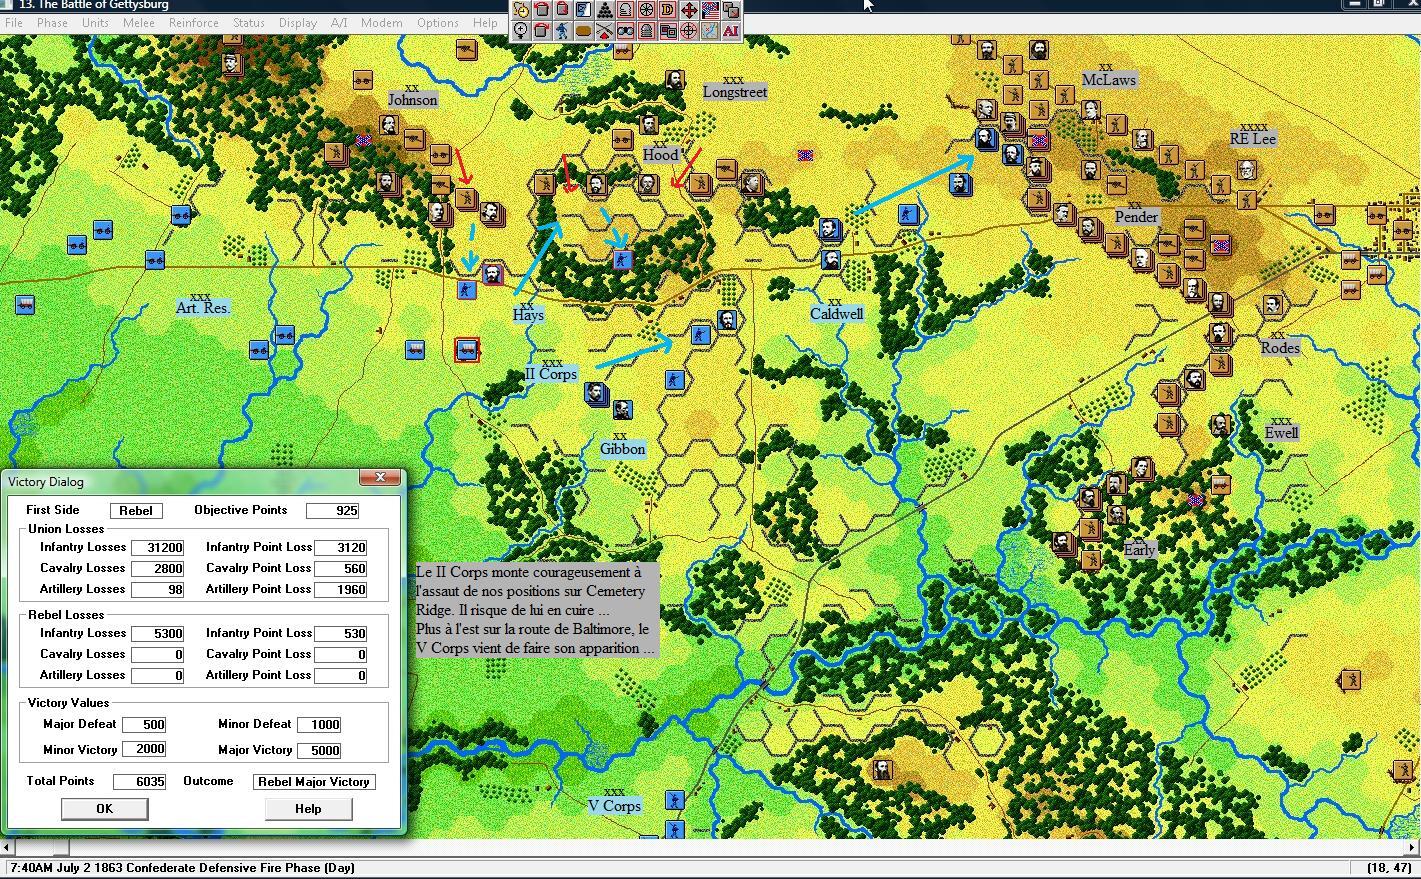Screen dimensions: 1421x879
Task: Click the Gibbon division label
Action: click(622, 449)
